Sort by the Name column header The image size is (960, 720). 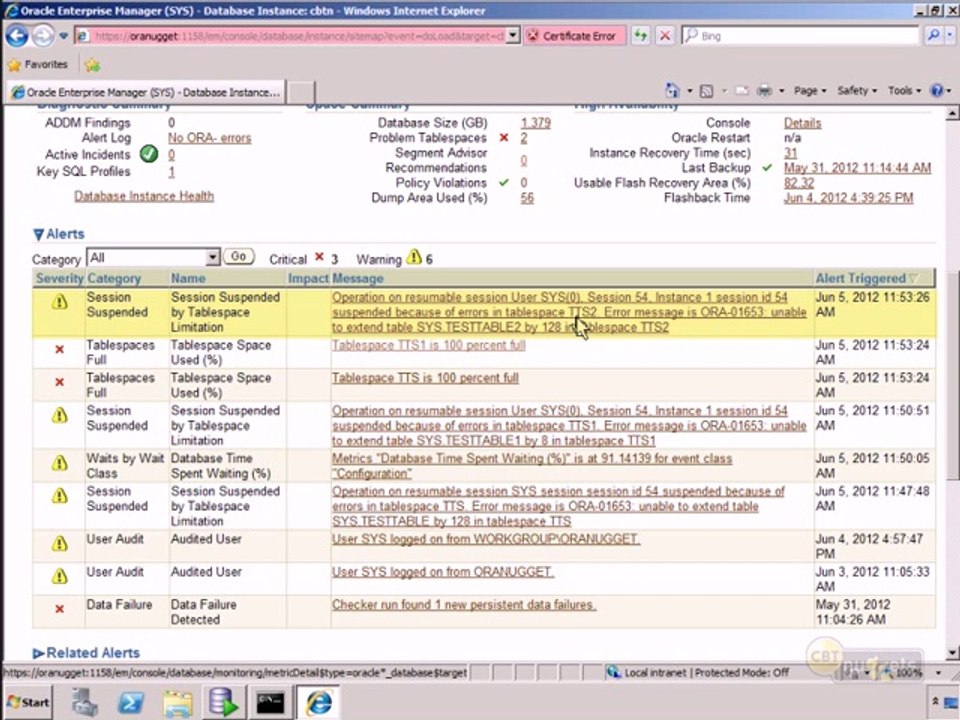[188, 279]
